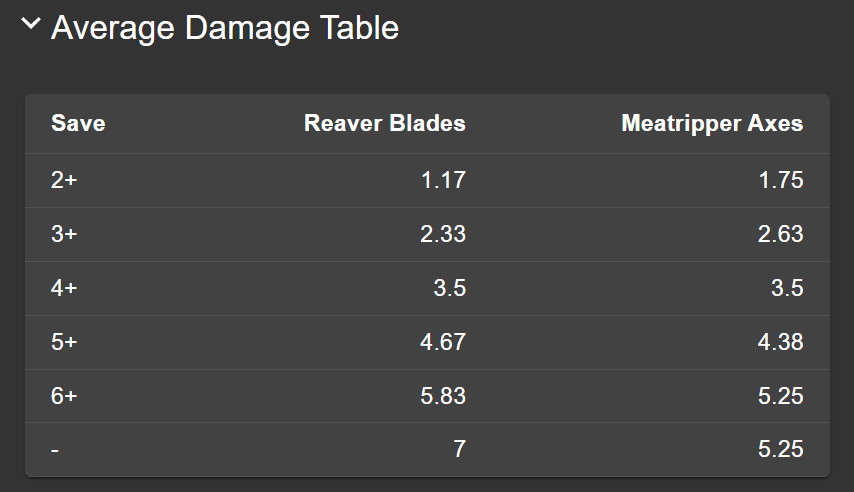Click Reaver Blades value 5.83
This screenshot has width=854, height=492.
tap(442, 396)
